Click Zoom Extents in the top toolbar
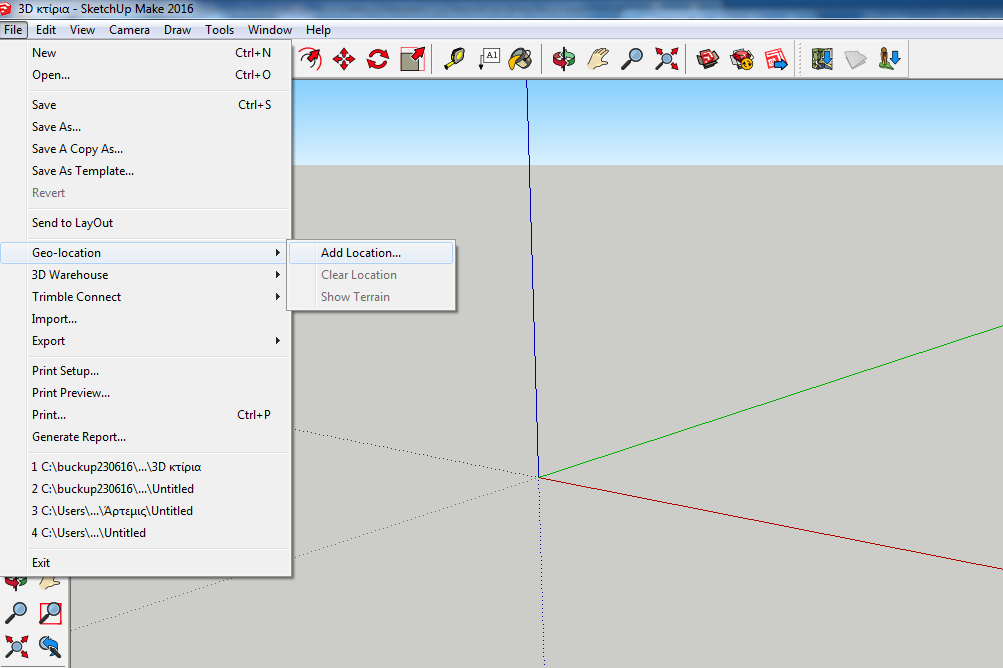 point(667,60)
